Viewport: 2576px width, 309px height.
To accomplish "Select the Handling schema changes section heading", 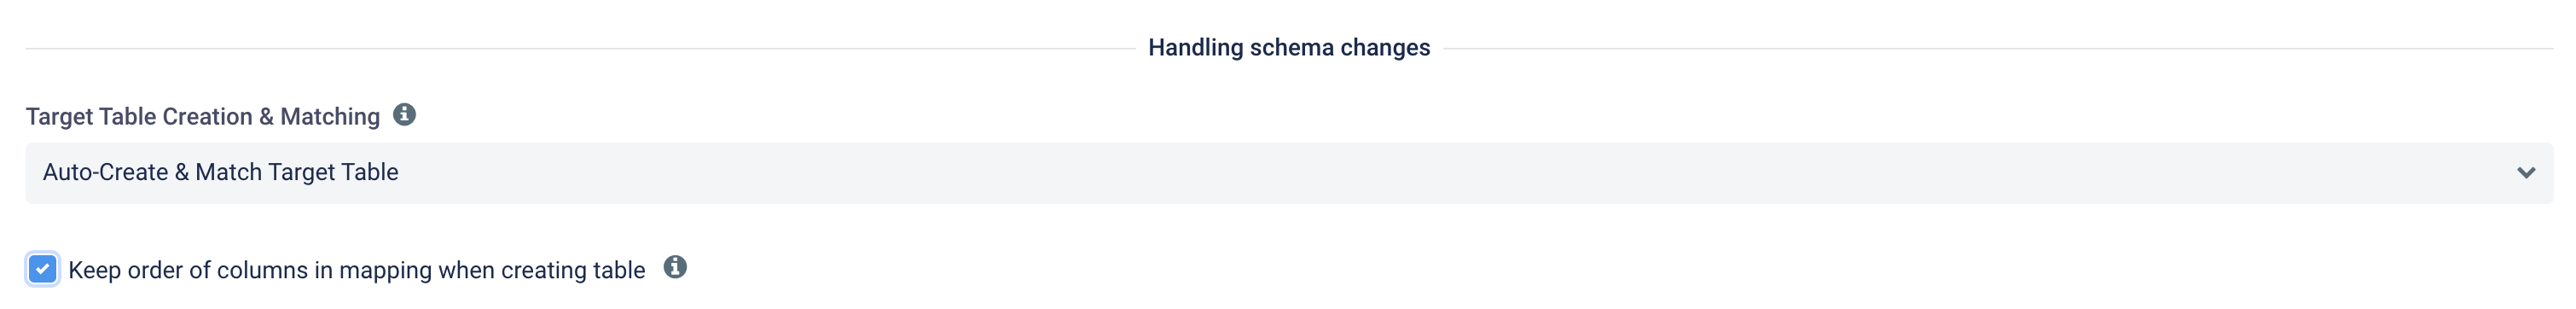I will (x=1289, y=47).
